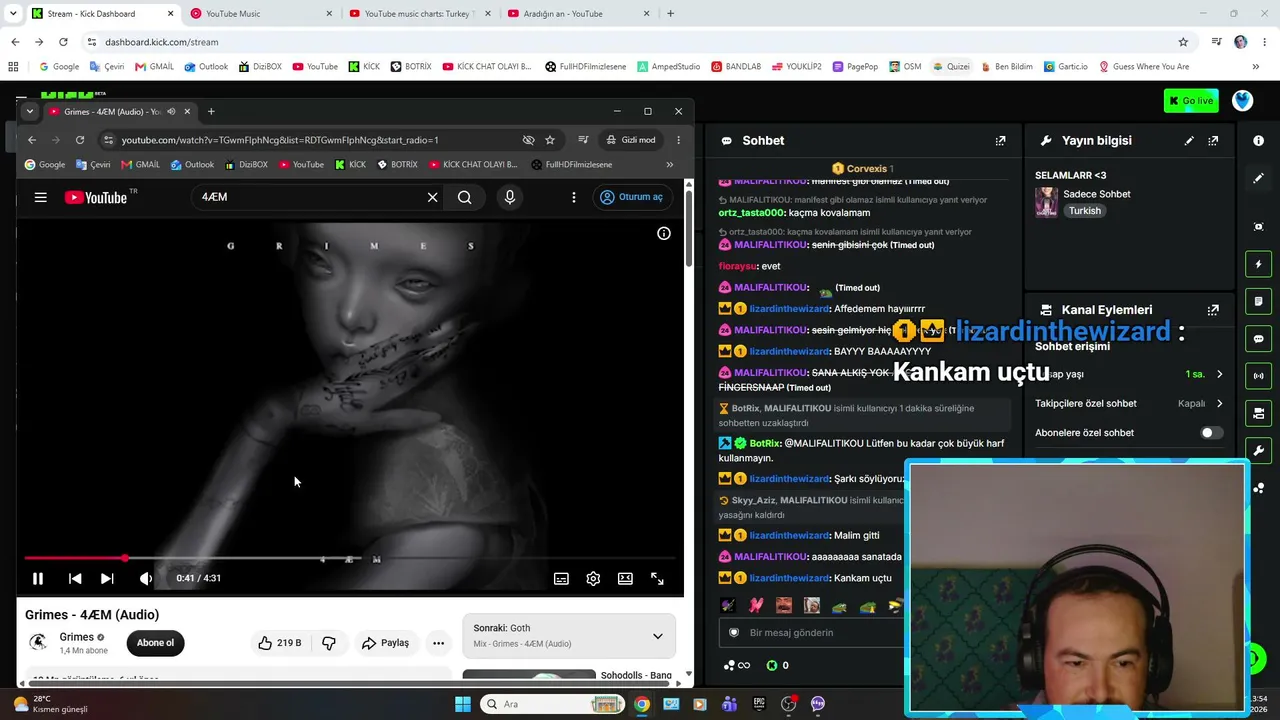Share the video with Paylaş
Viewport: 1280px width, 720px height.
[x=385, y=643]
